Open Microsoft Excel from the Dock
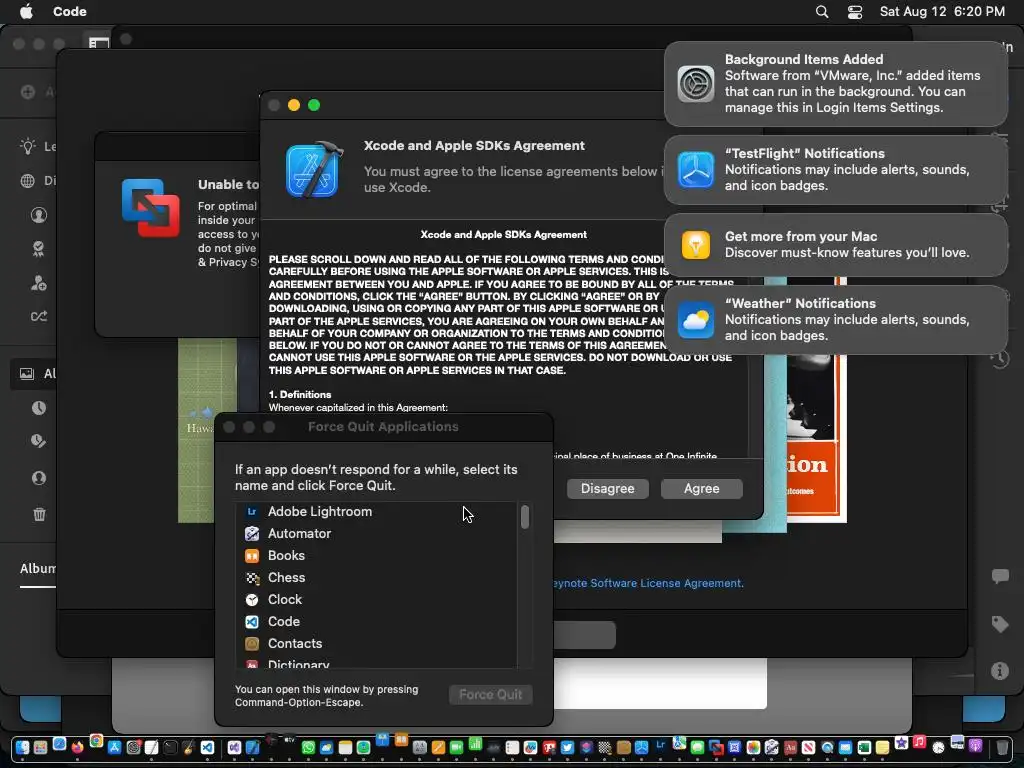Screen dimensions: 1024x768 coord(864,748)
